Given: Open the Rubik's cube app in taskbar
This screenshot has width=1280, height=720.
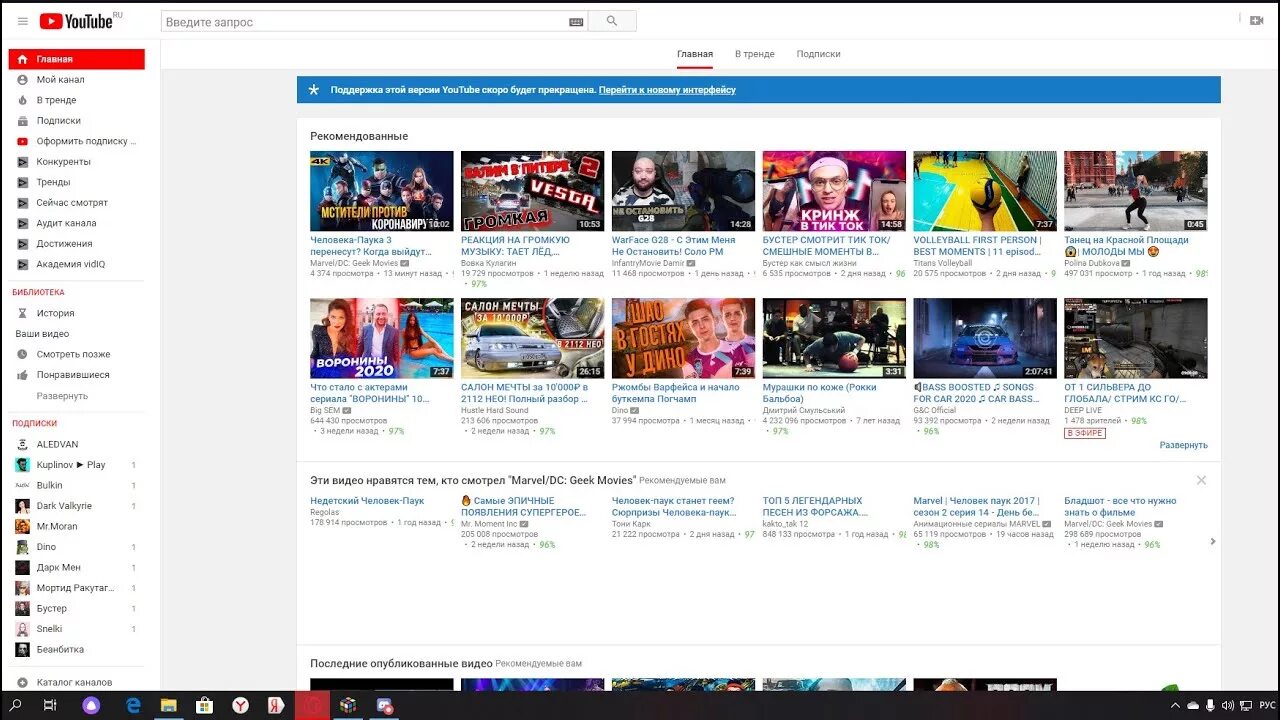Looking at the screenshot, I should [348, 705].
